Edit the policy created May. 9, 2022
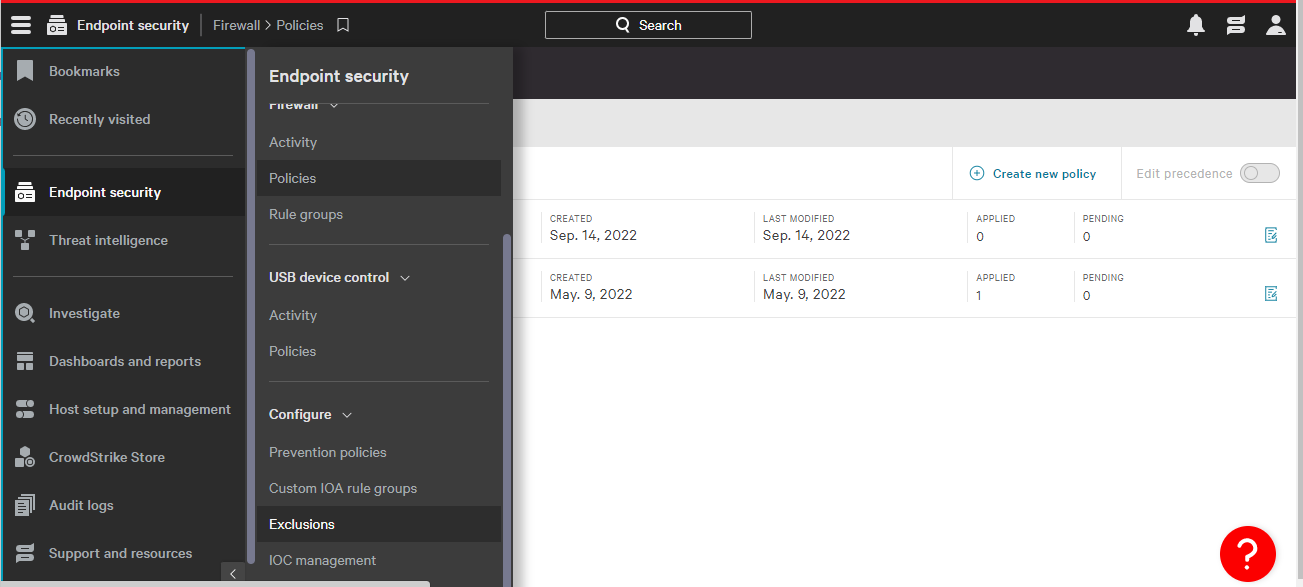Screen dimensions: 1303x587 pyautogui.click(x=1271, y=293)
